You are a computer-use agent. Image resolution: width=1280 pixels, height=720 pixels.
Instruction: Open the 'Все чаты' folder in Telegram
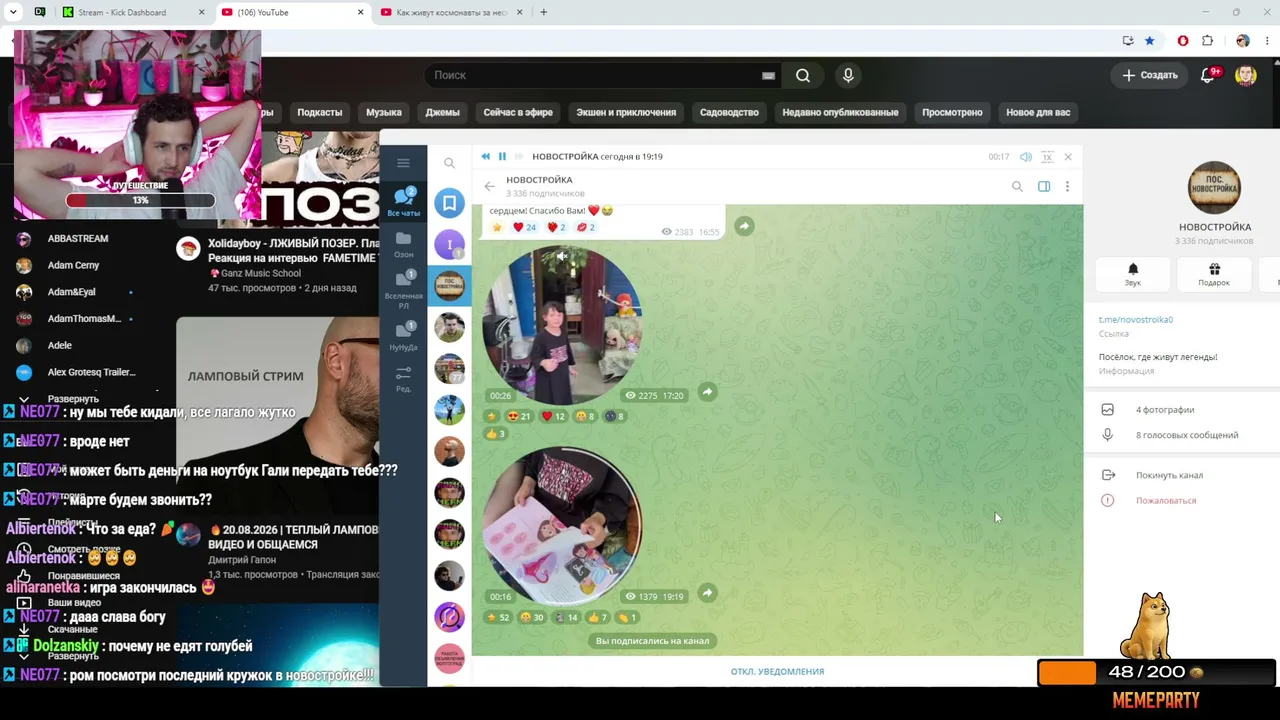pyautogui.click(x=404, y=201)
